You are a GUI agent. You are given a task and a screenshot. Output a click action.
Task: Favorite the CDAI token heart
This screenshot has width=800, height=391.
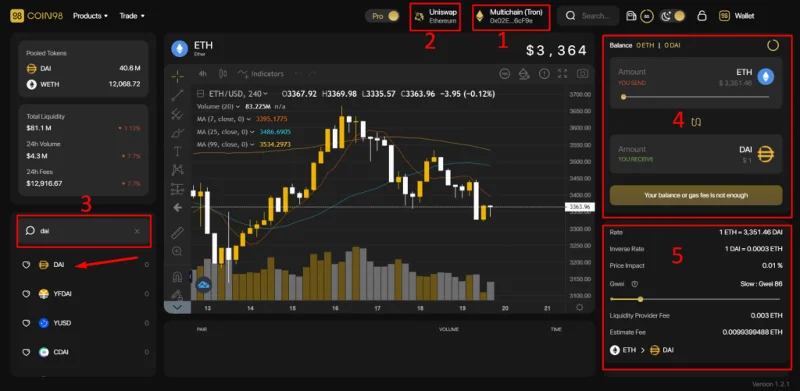pyautogui.click(x=27, y=352)
